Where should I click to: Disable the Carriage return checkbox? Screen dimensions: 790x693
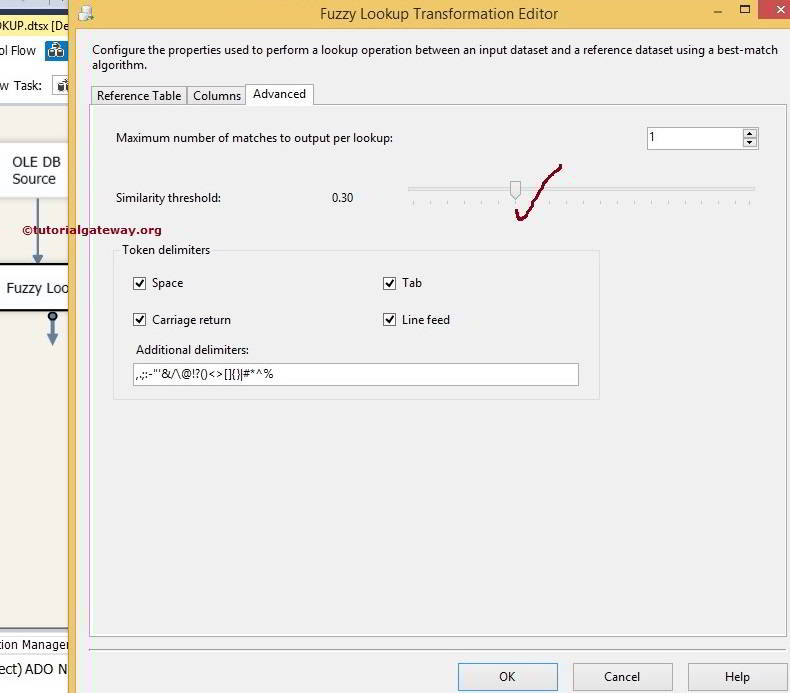(x=140, y=320)
